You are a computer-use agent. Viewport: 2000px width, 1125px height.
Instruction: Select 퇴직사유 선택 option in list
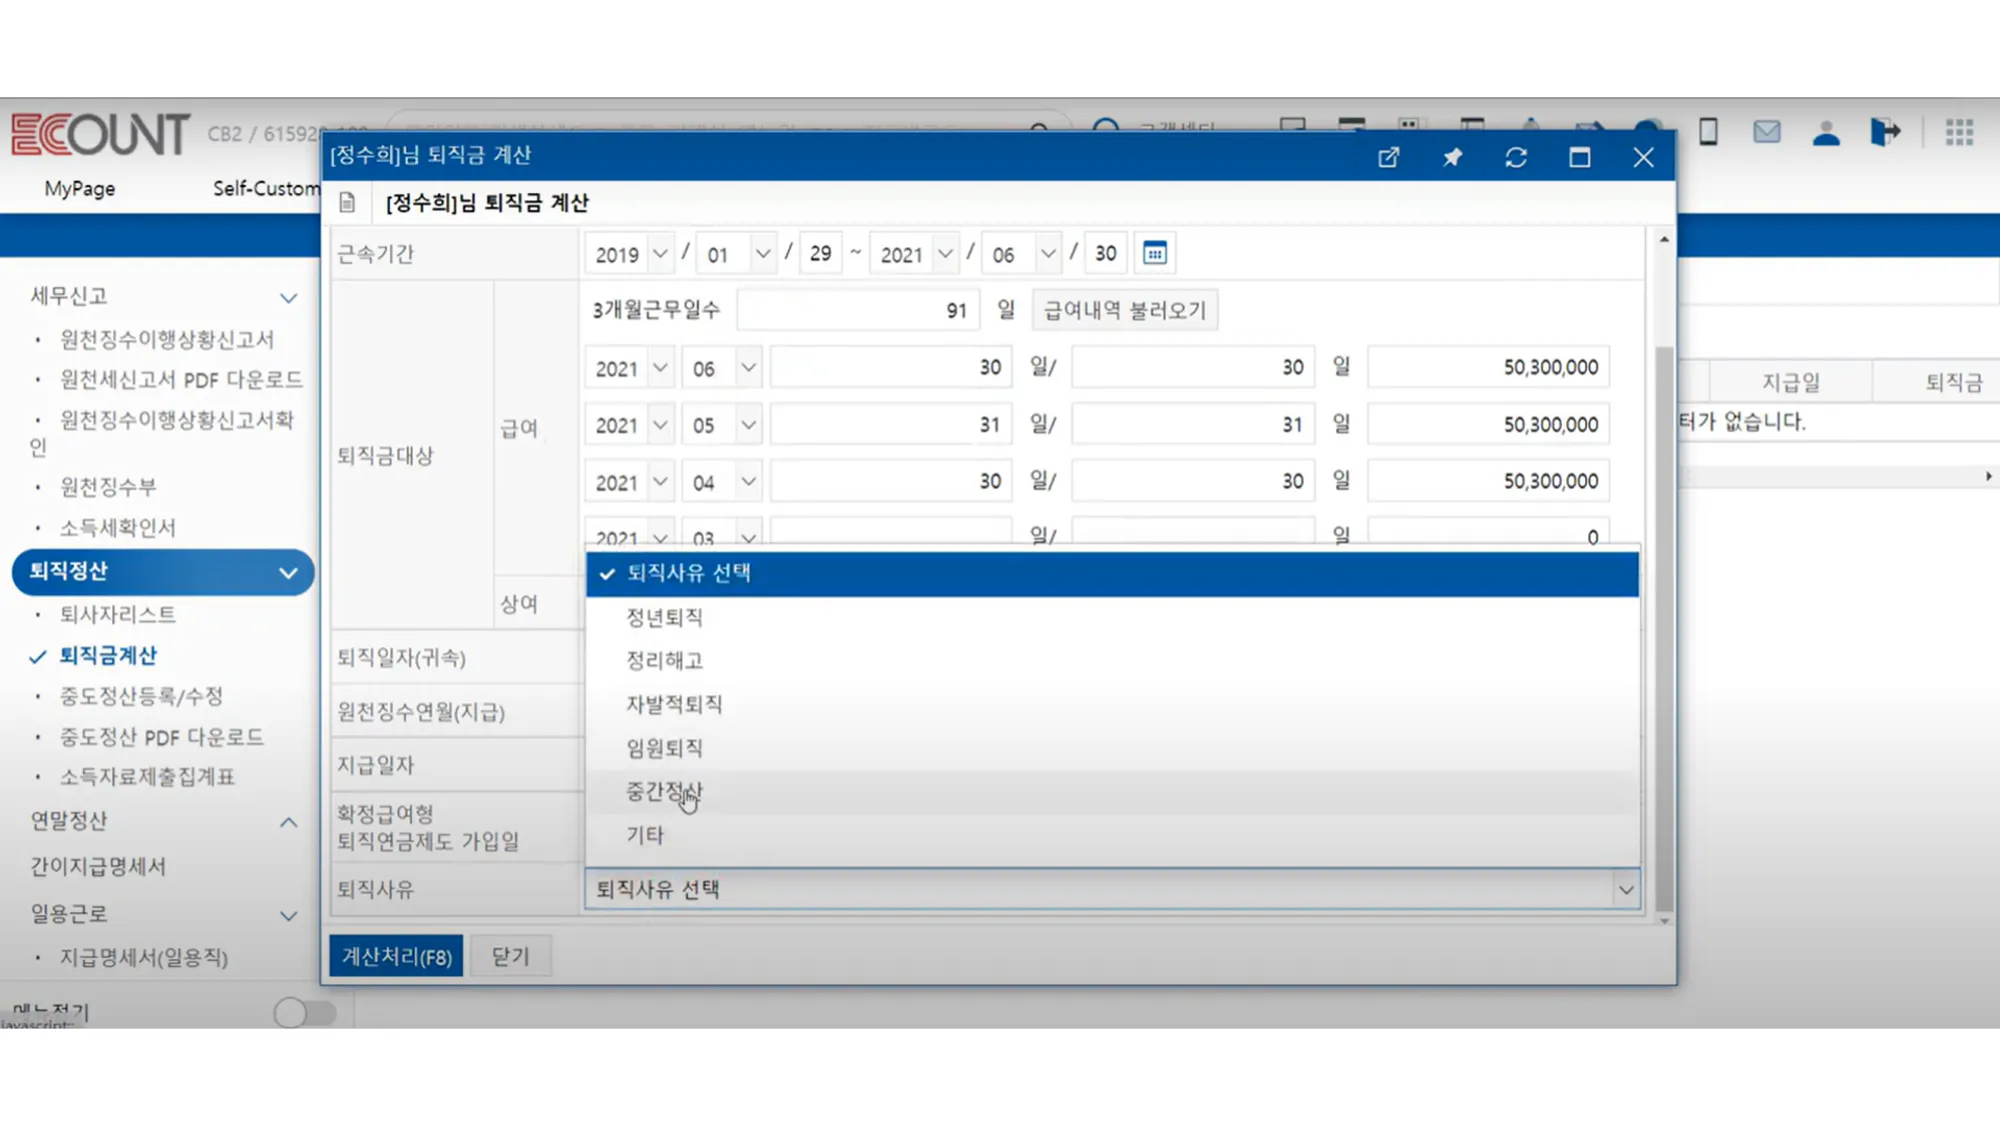(x=1112, y=573)
